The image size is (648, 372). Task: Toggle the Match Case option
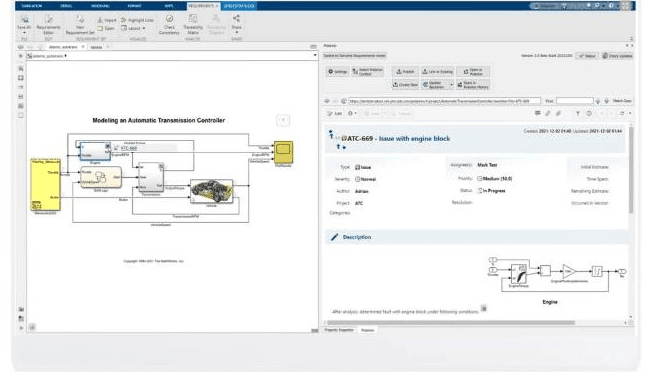pos(622,101)
